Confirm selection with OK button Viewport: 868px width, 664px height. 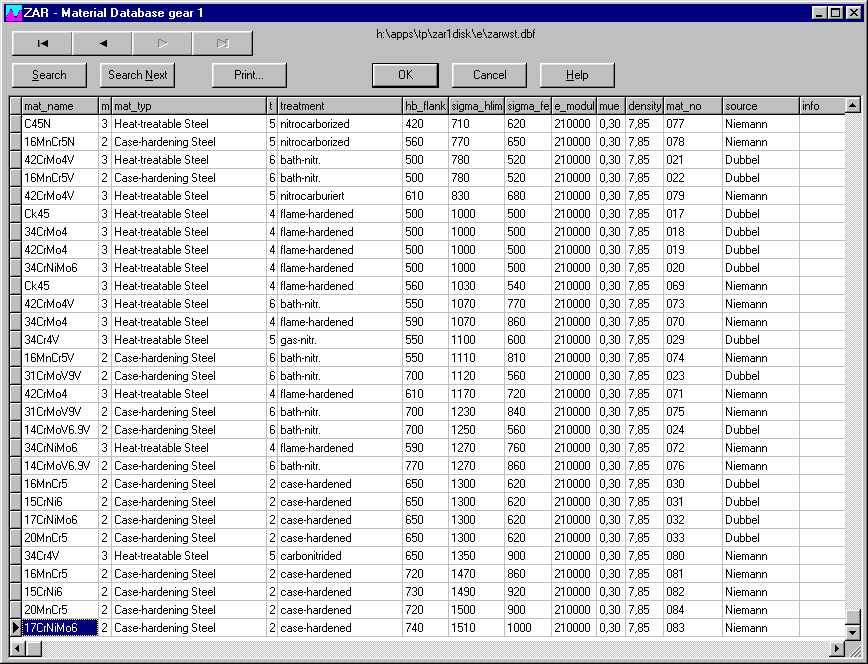coord(405,75)
